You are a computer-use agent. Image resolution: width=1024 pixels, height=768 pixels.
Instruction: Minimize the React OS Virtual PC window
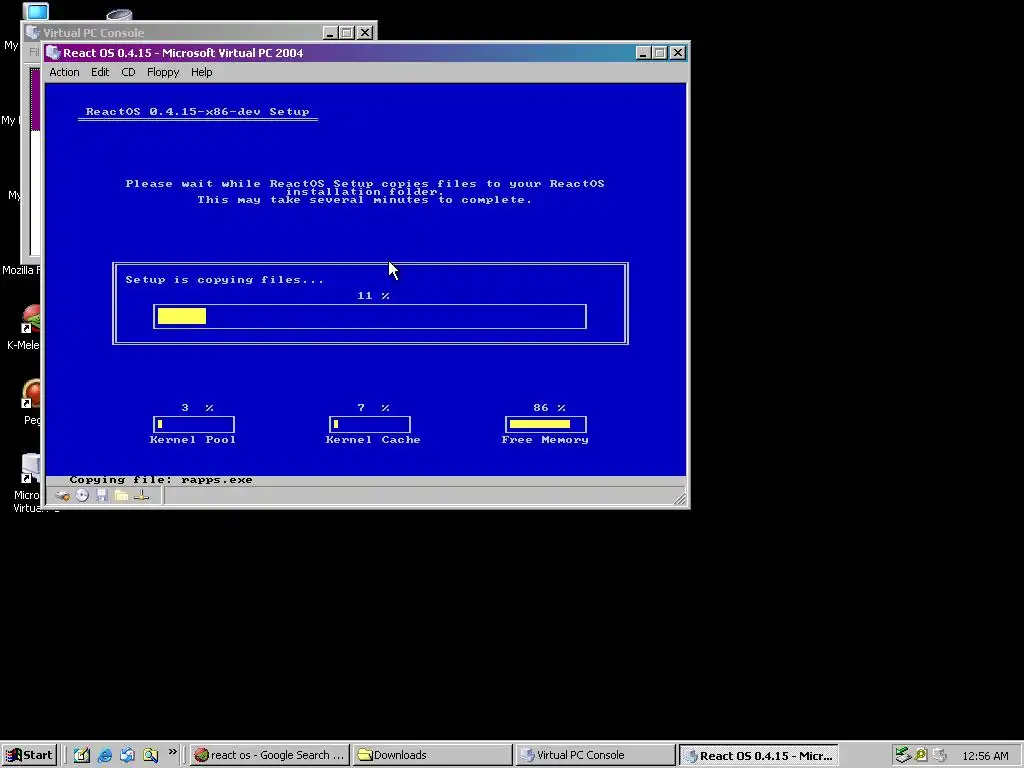pos(643,53)
